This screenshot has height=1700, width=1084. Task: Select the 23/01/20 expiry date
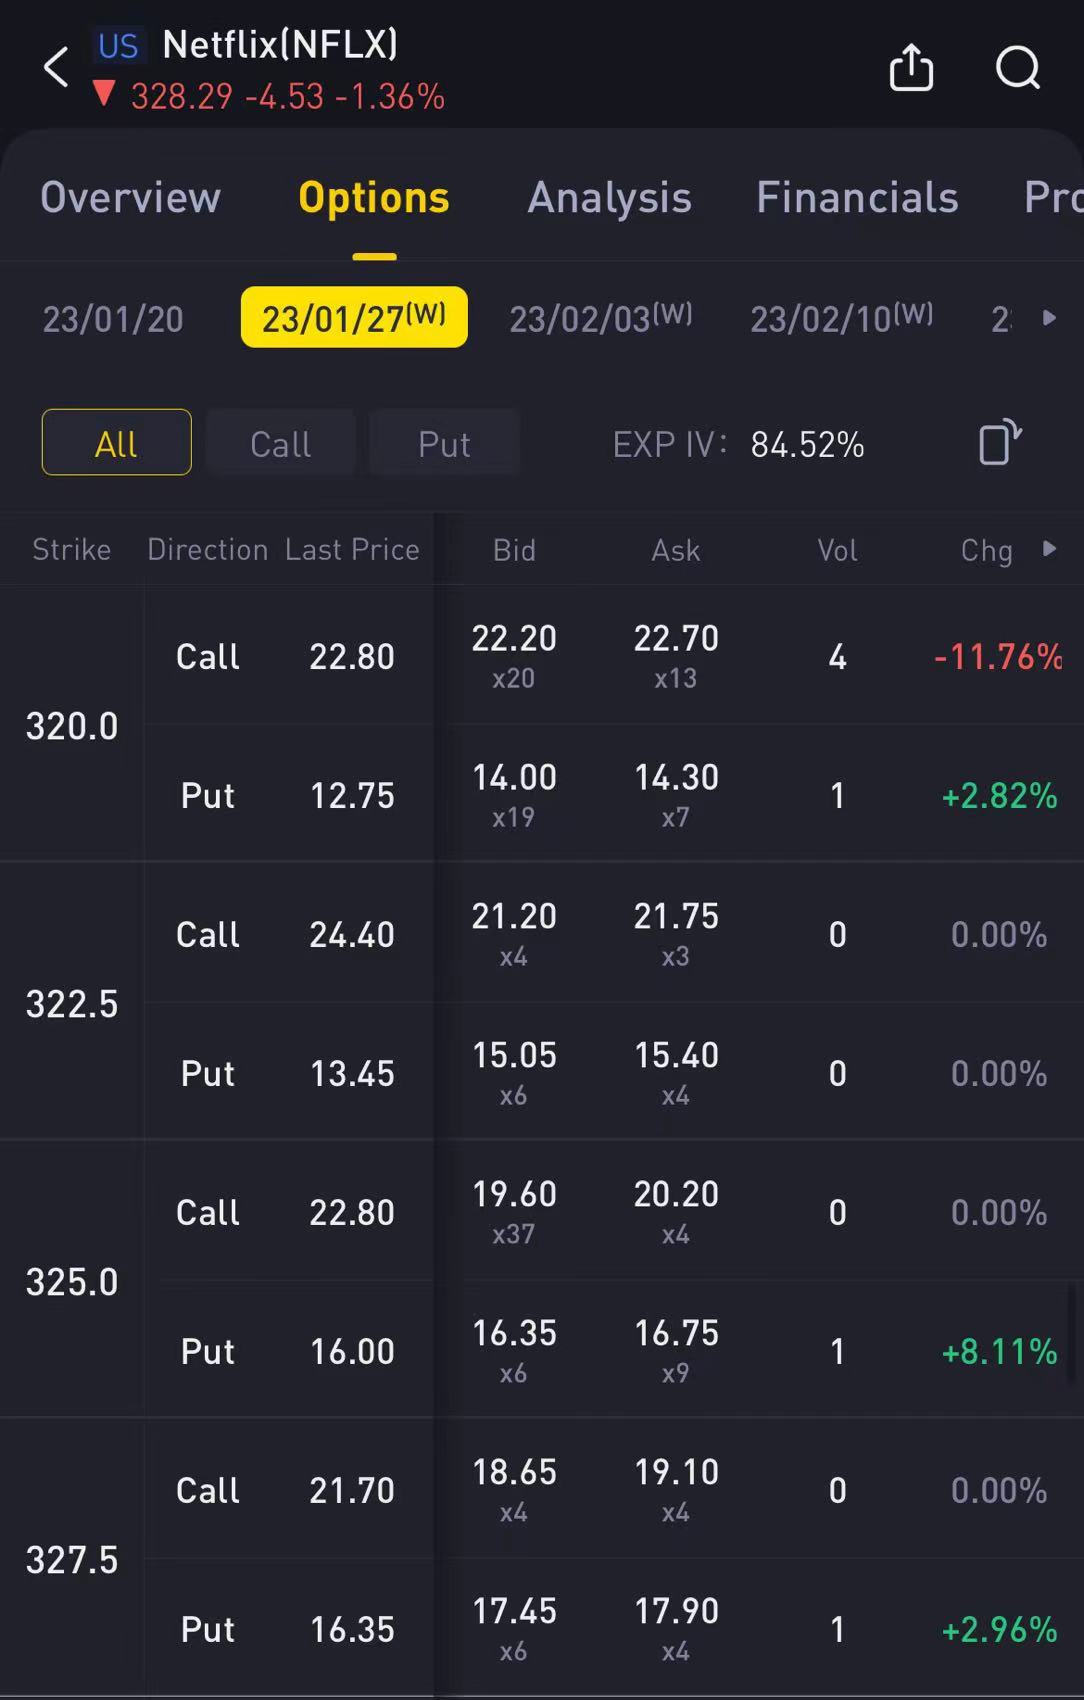click(113, 319)
